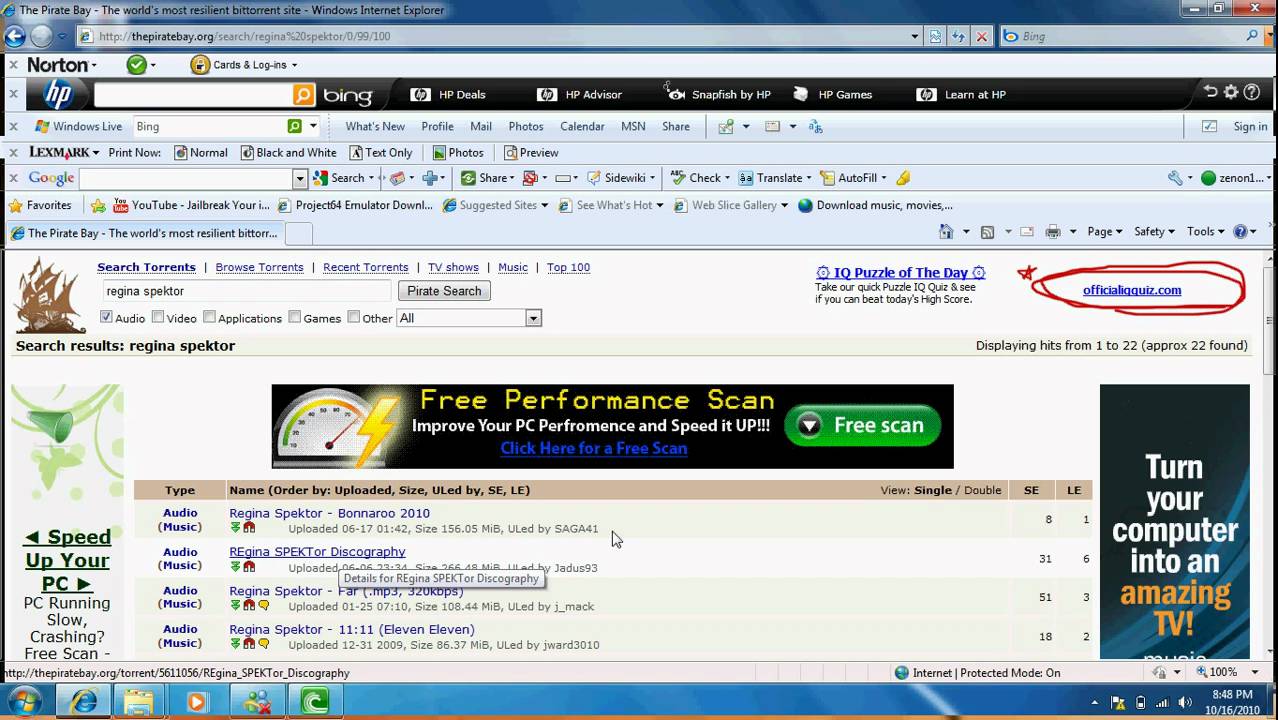Open the REgina SPEKTor Discography torrent link

(x=317, y=552)
